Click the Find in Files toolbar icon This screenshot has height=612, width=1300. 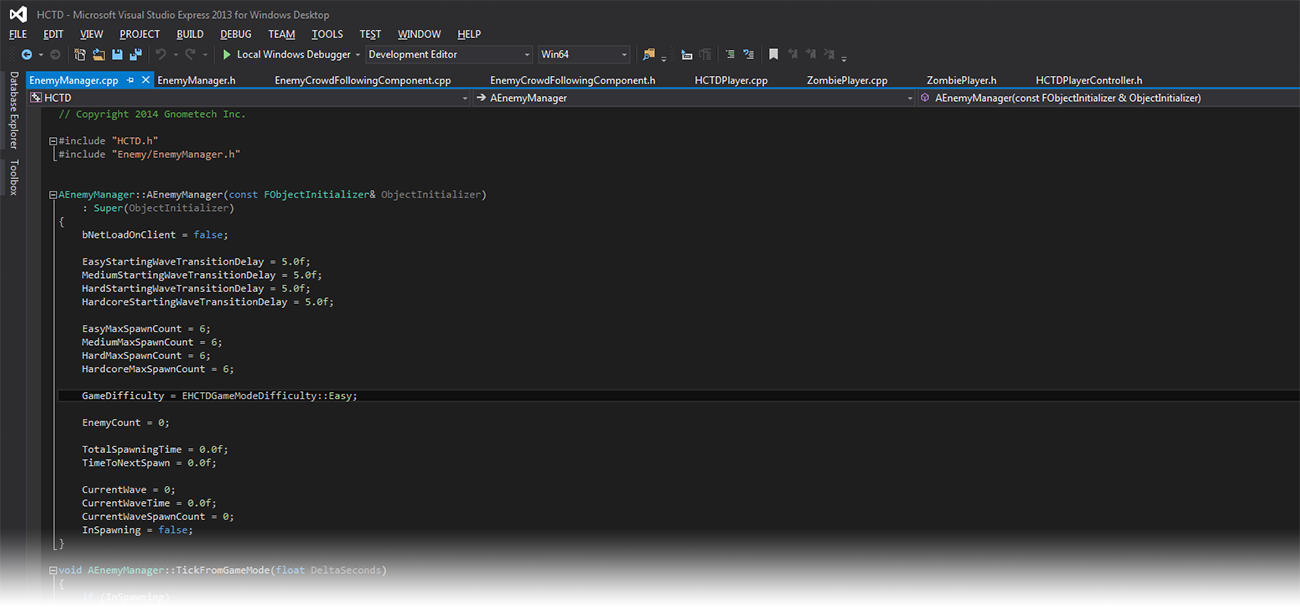pos(649,55)
